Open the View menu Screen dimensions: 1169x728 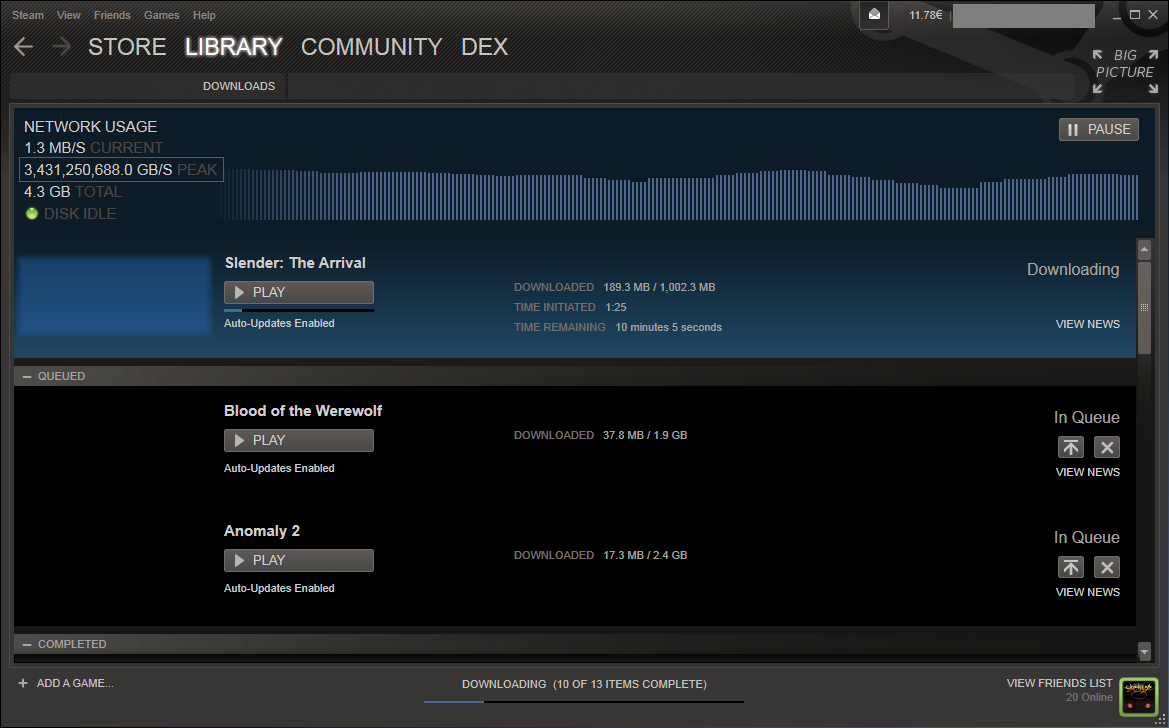coord(69,15)
